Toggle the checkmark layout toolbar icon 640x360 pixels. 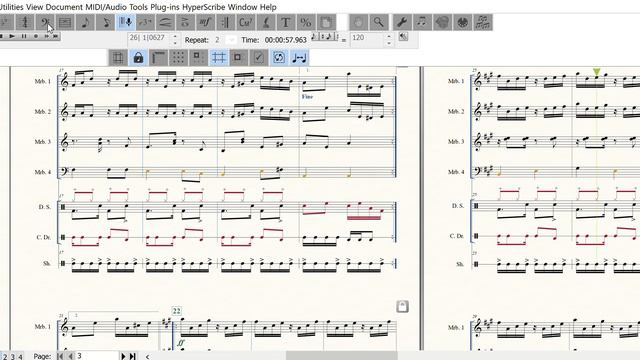tap(259, 58)
